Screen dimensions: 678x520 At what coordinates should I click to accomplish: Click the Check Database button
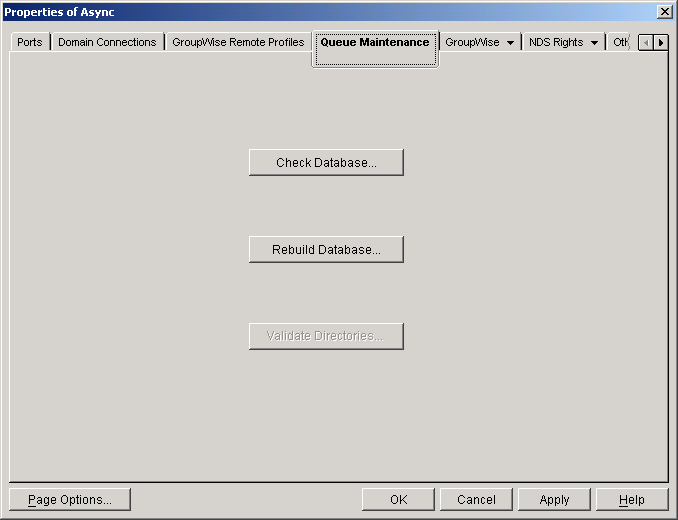(326, 163)
